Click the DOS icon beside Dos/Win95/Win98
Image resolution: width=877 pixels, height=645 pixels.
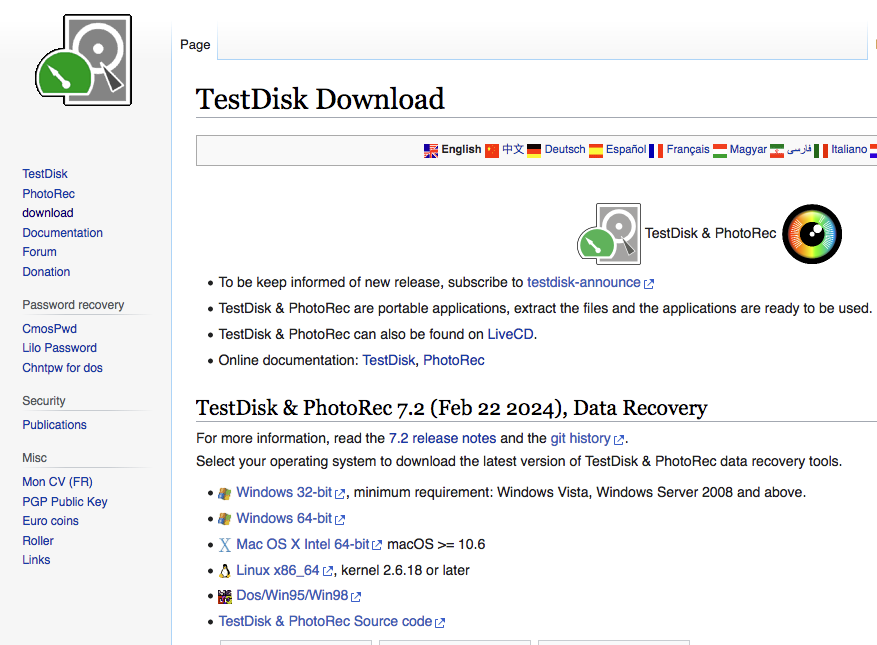pos(225,596)
